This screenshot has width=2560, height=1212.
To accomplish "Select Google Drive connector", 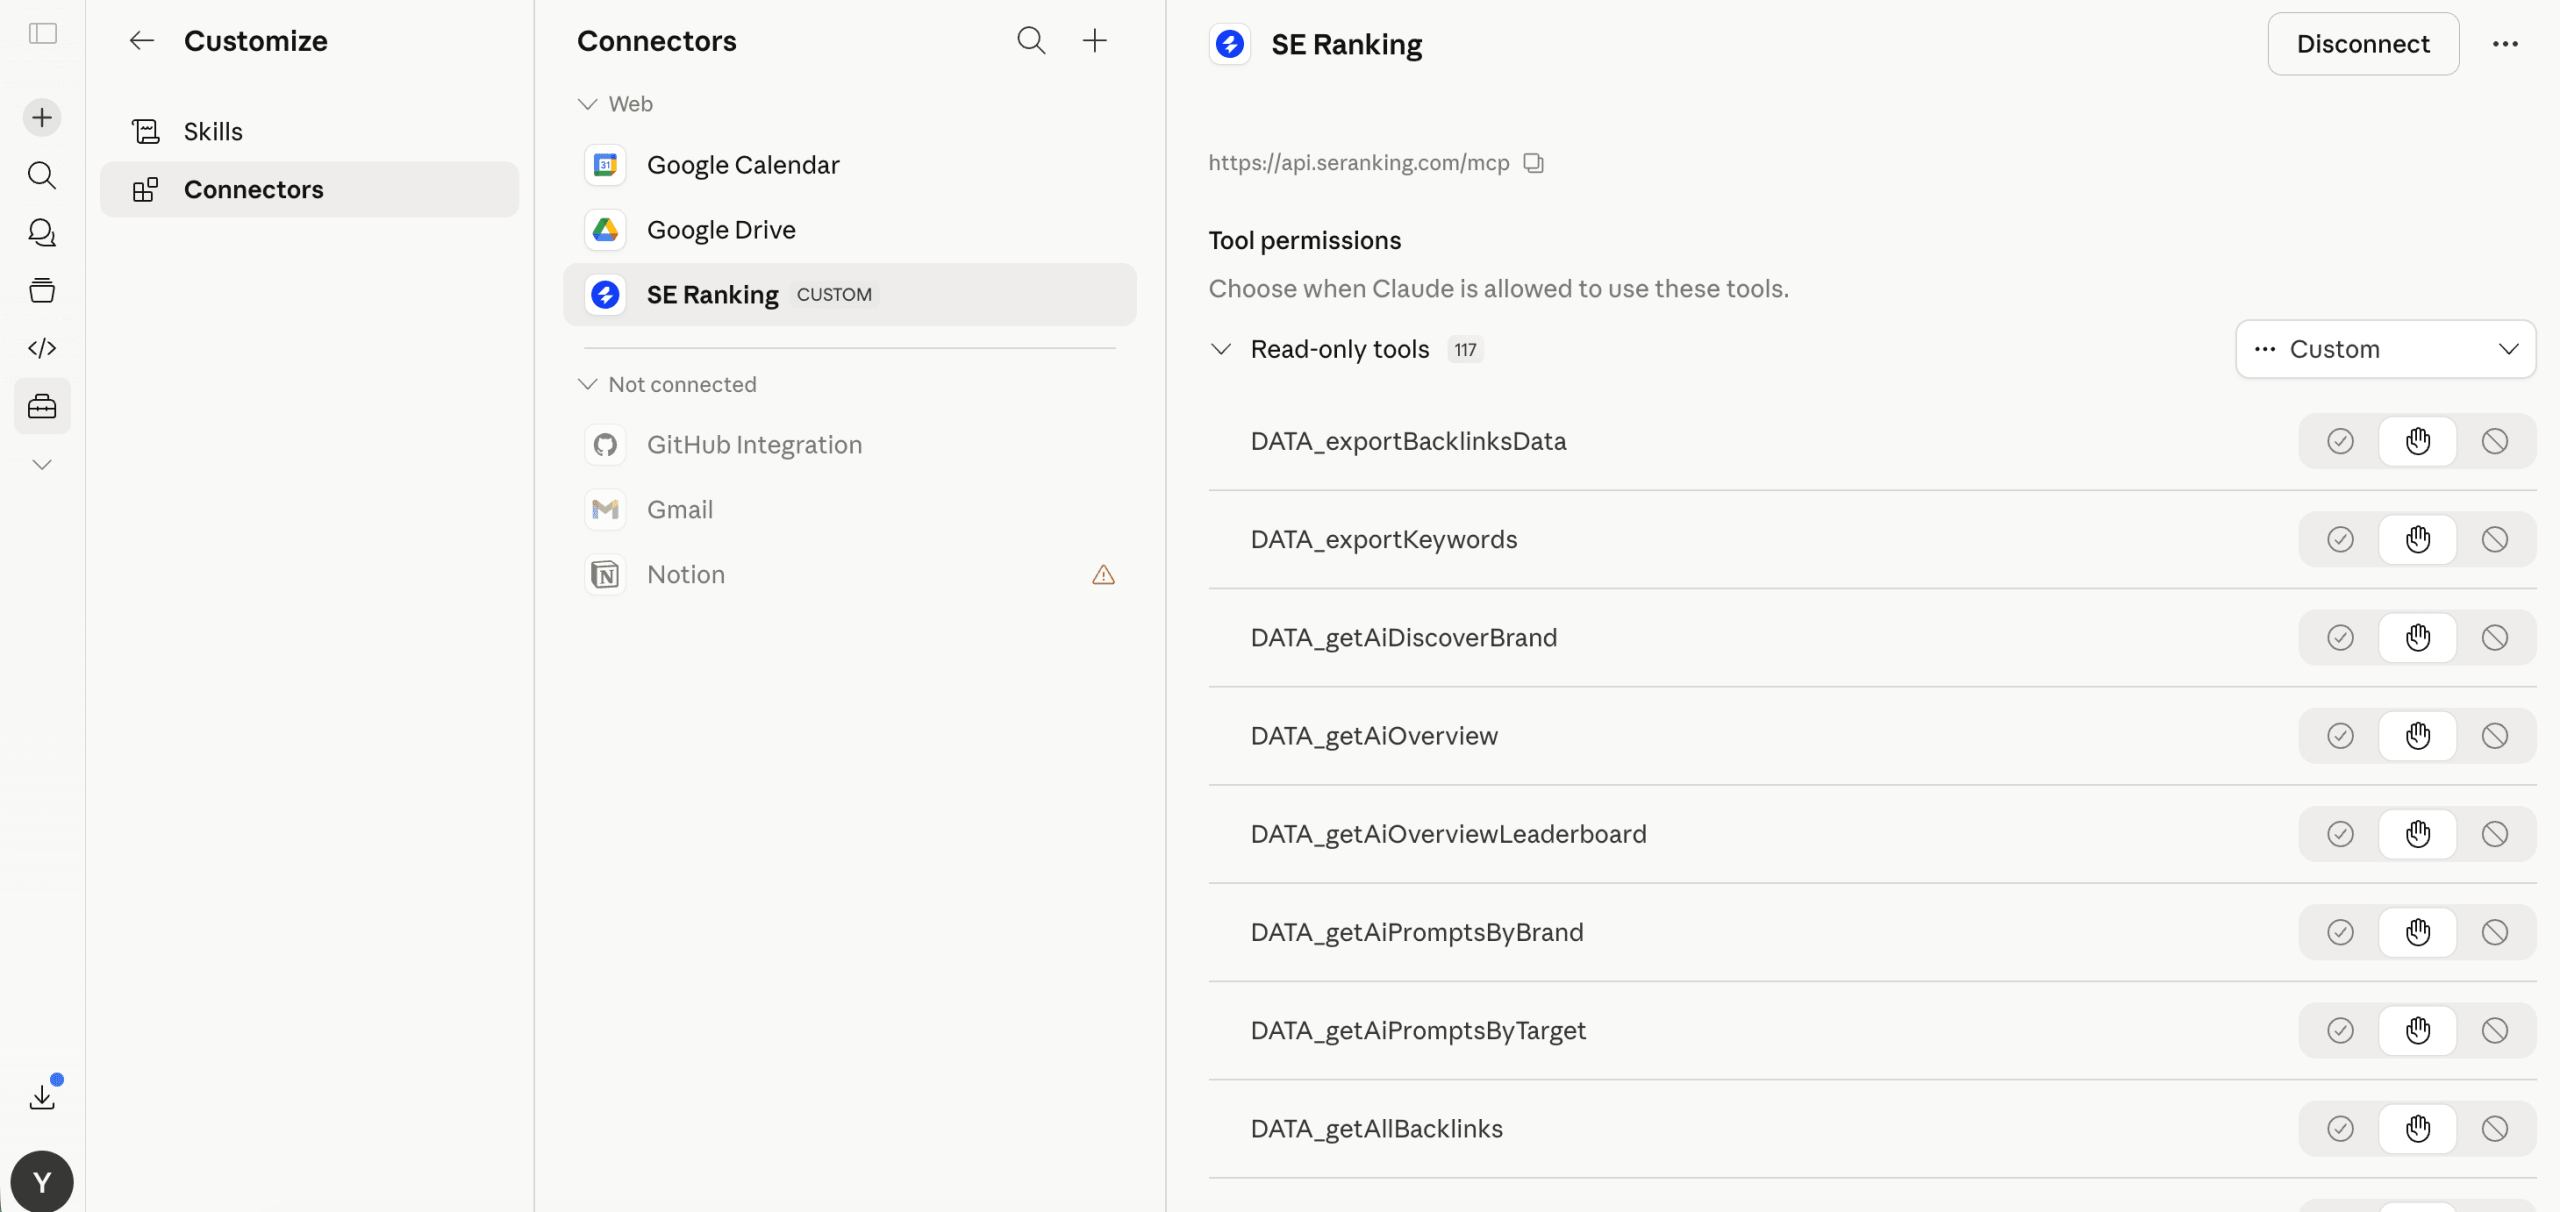I will 721,230.
